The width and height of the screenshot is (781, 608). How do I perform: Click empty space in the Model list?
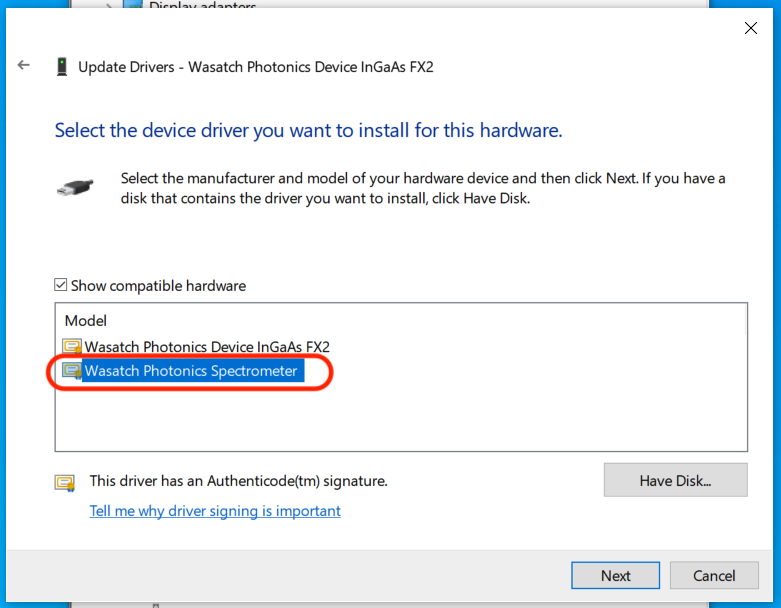400,420
